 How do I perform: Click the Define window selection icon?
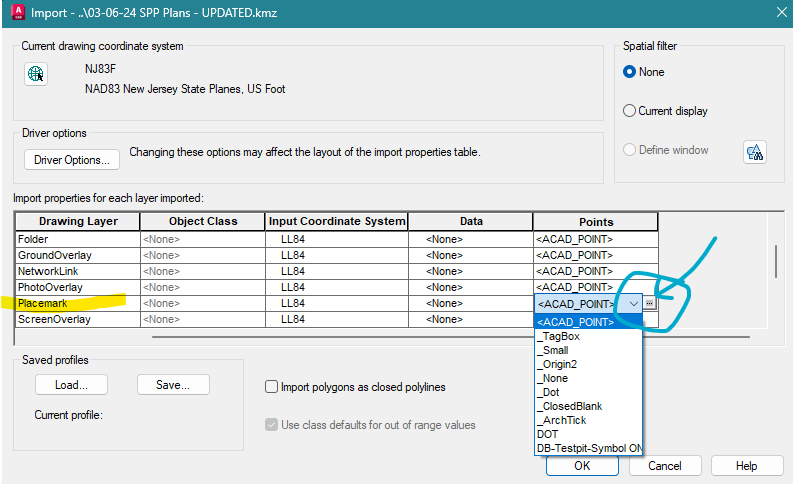pyautogui.click(x=755, y=152)
